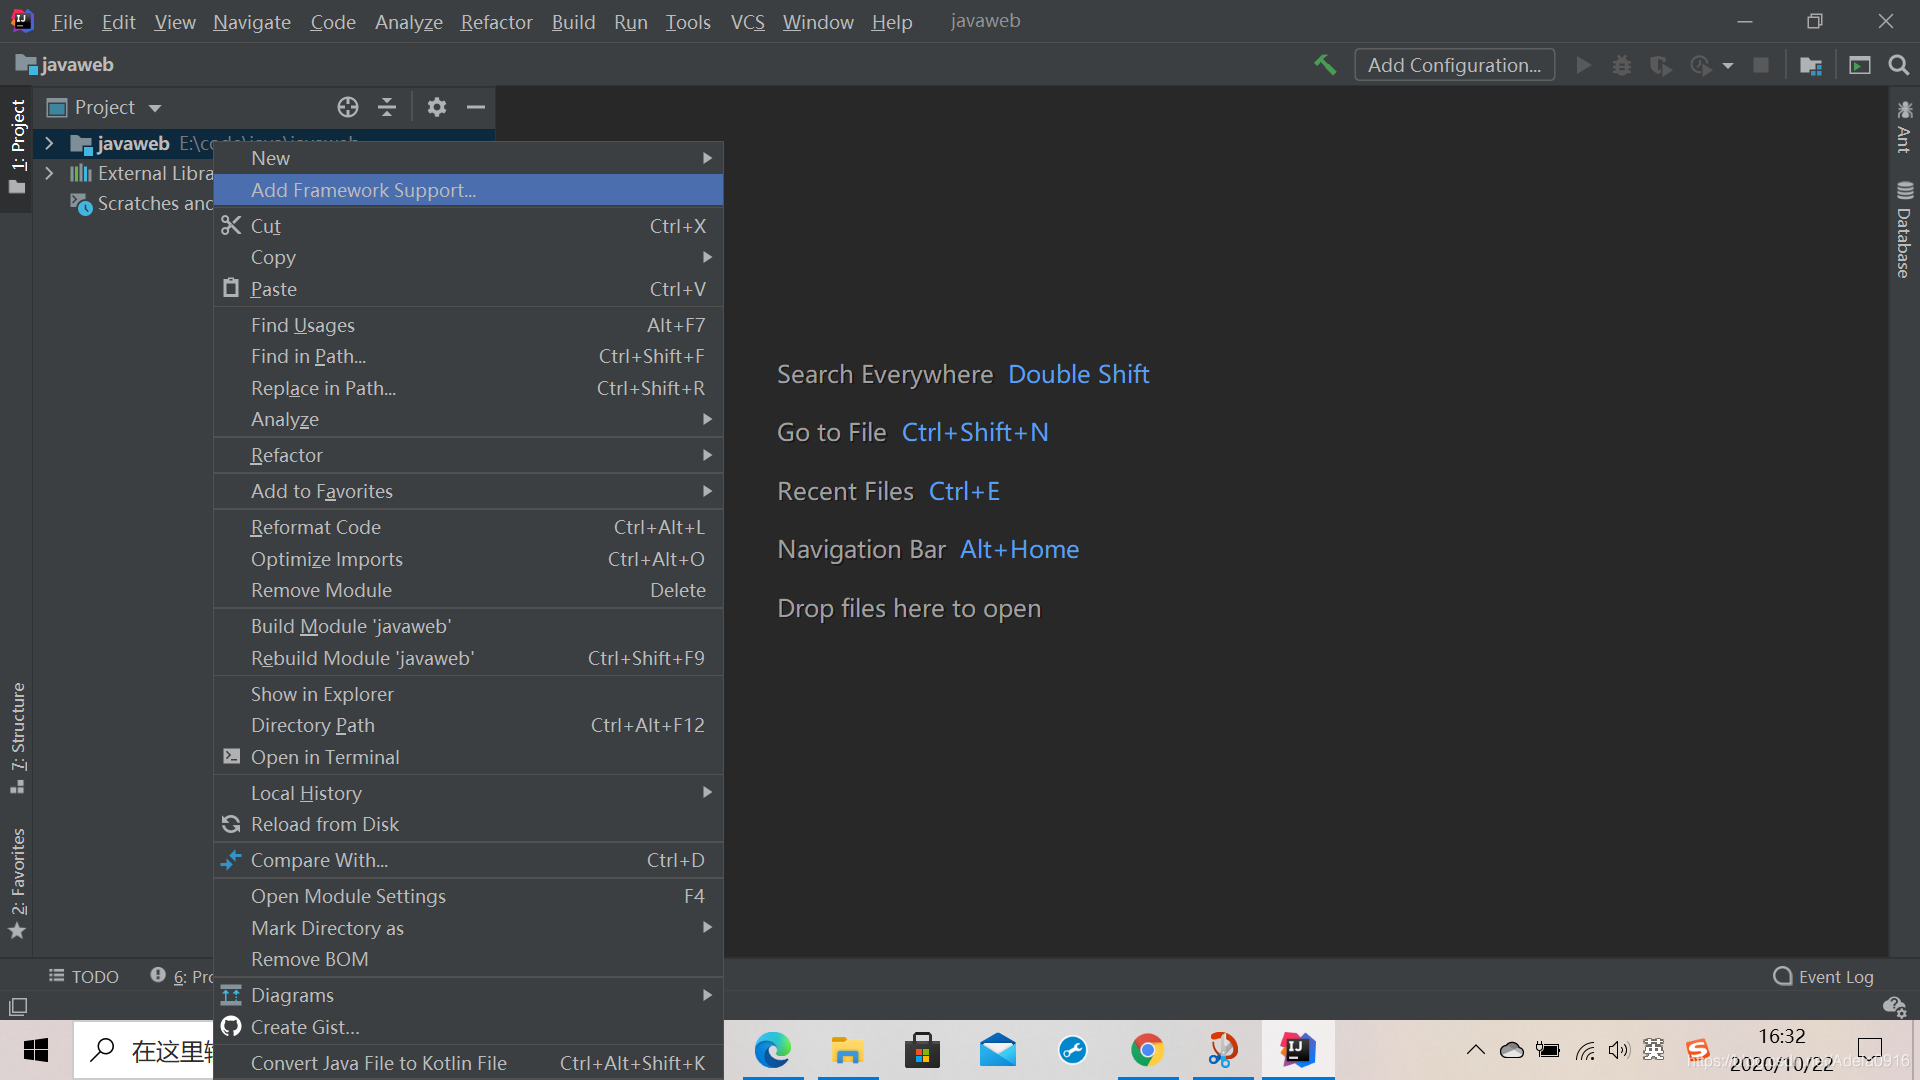Toggle the tool window bars icon in status bar

click(18, 1007)
